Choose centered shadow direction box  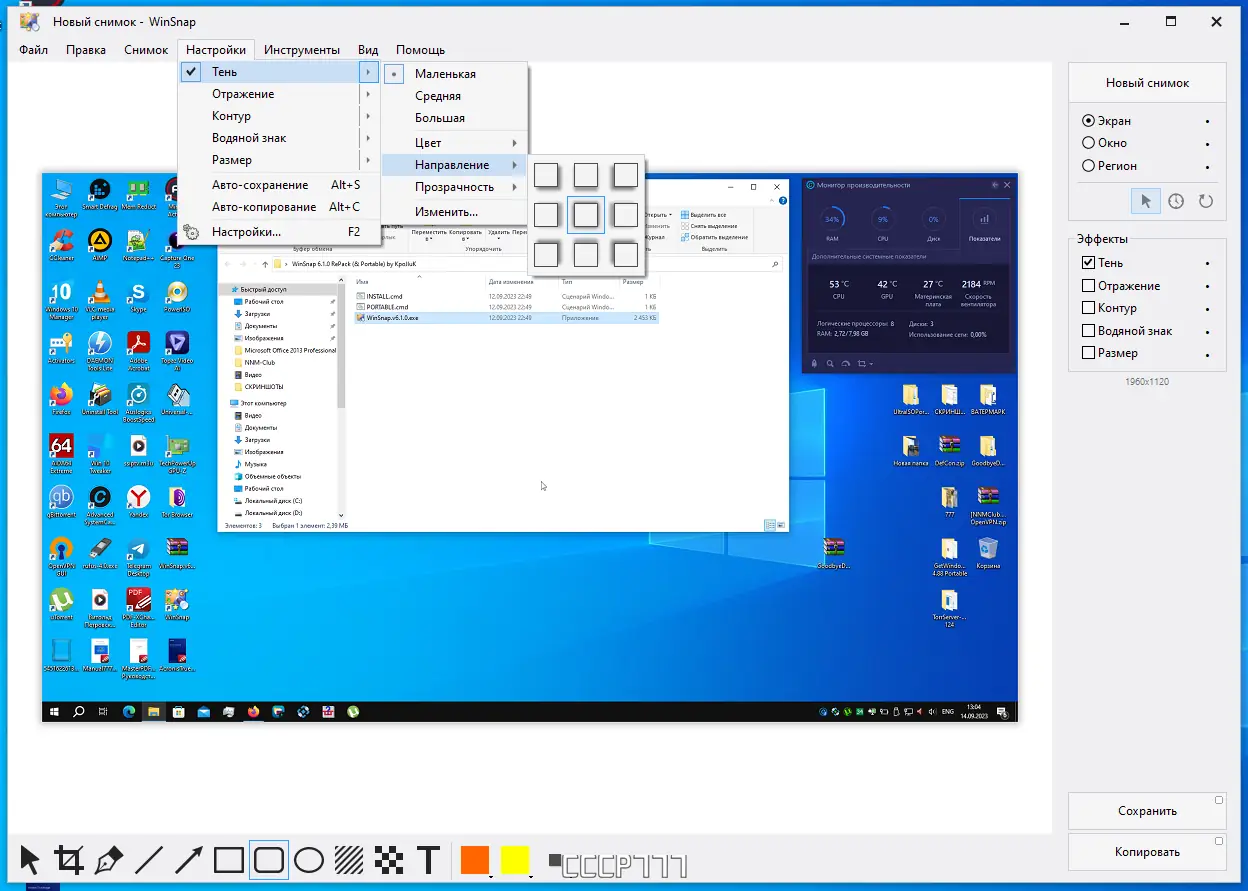pos(586,215)
